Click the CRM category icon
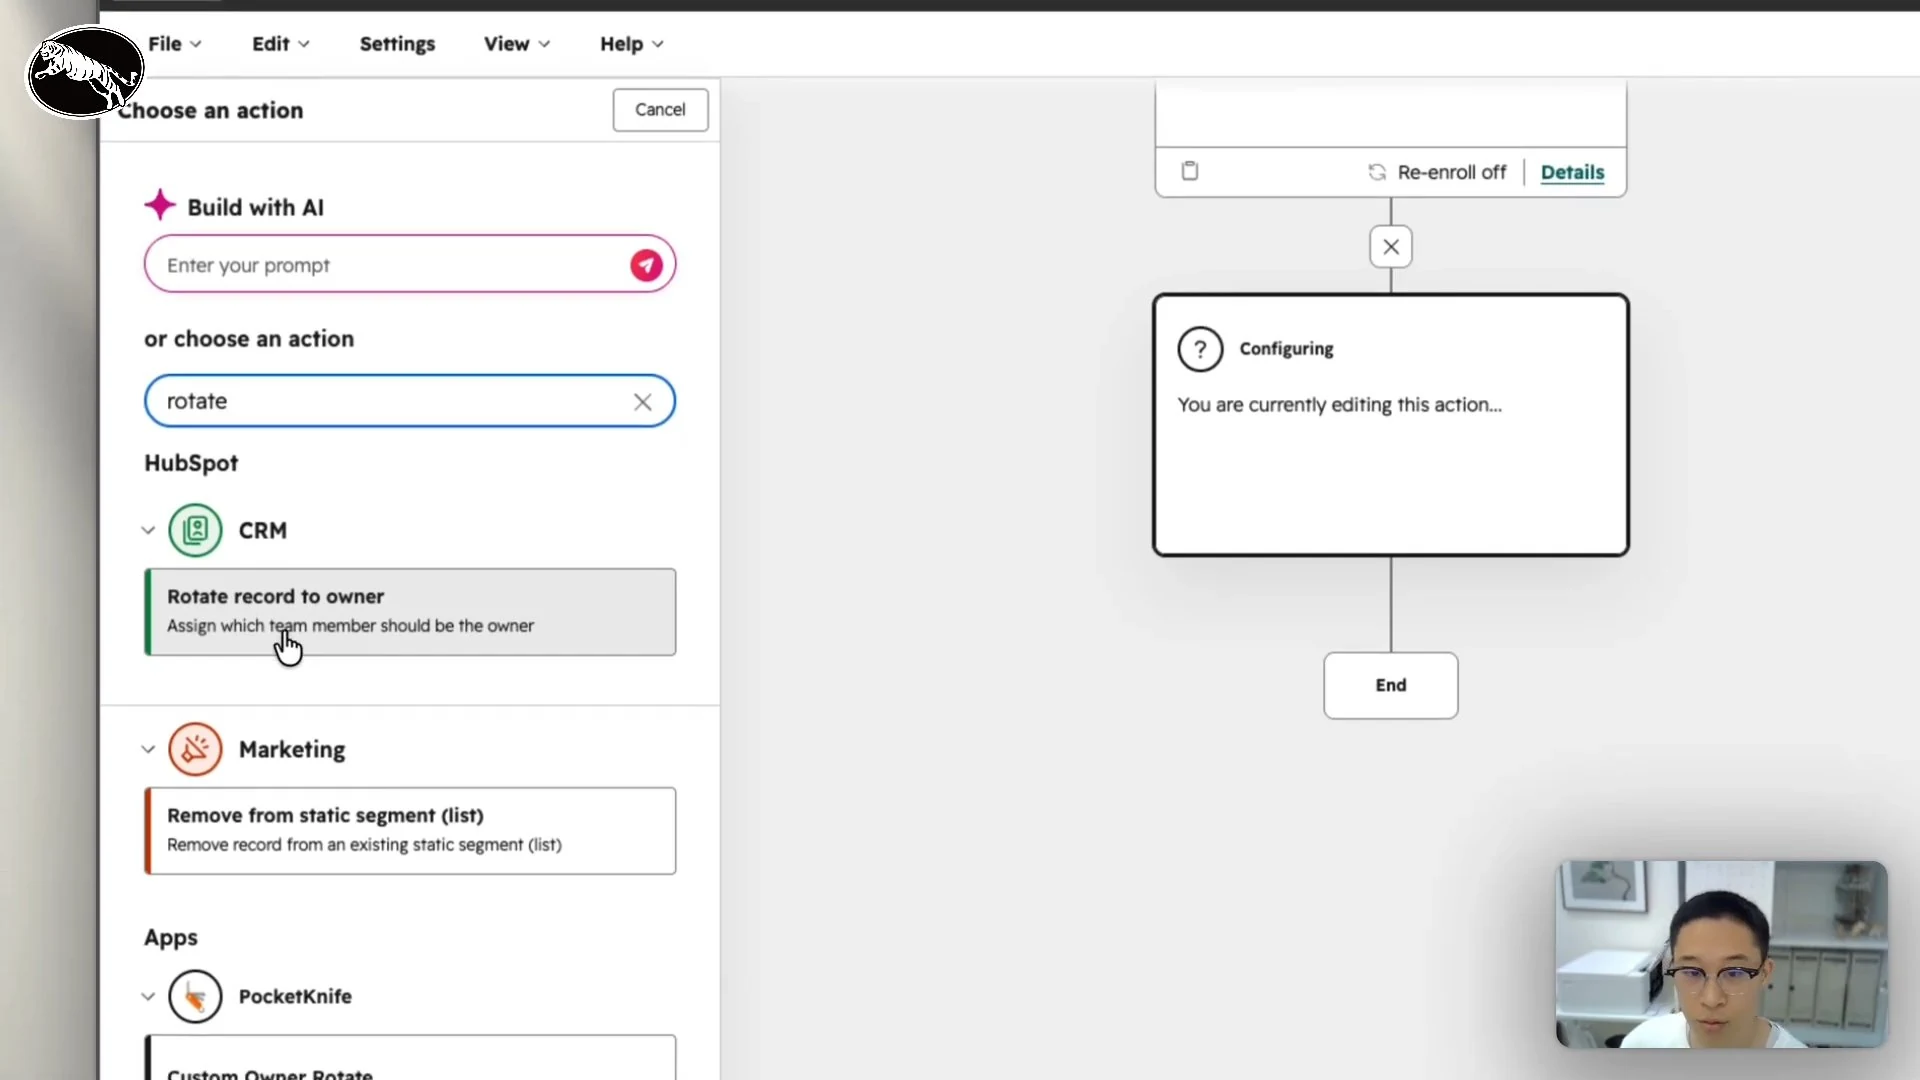This screenshot has width=1920, height=1080. [x=195, y=530]
